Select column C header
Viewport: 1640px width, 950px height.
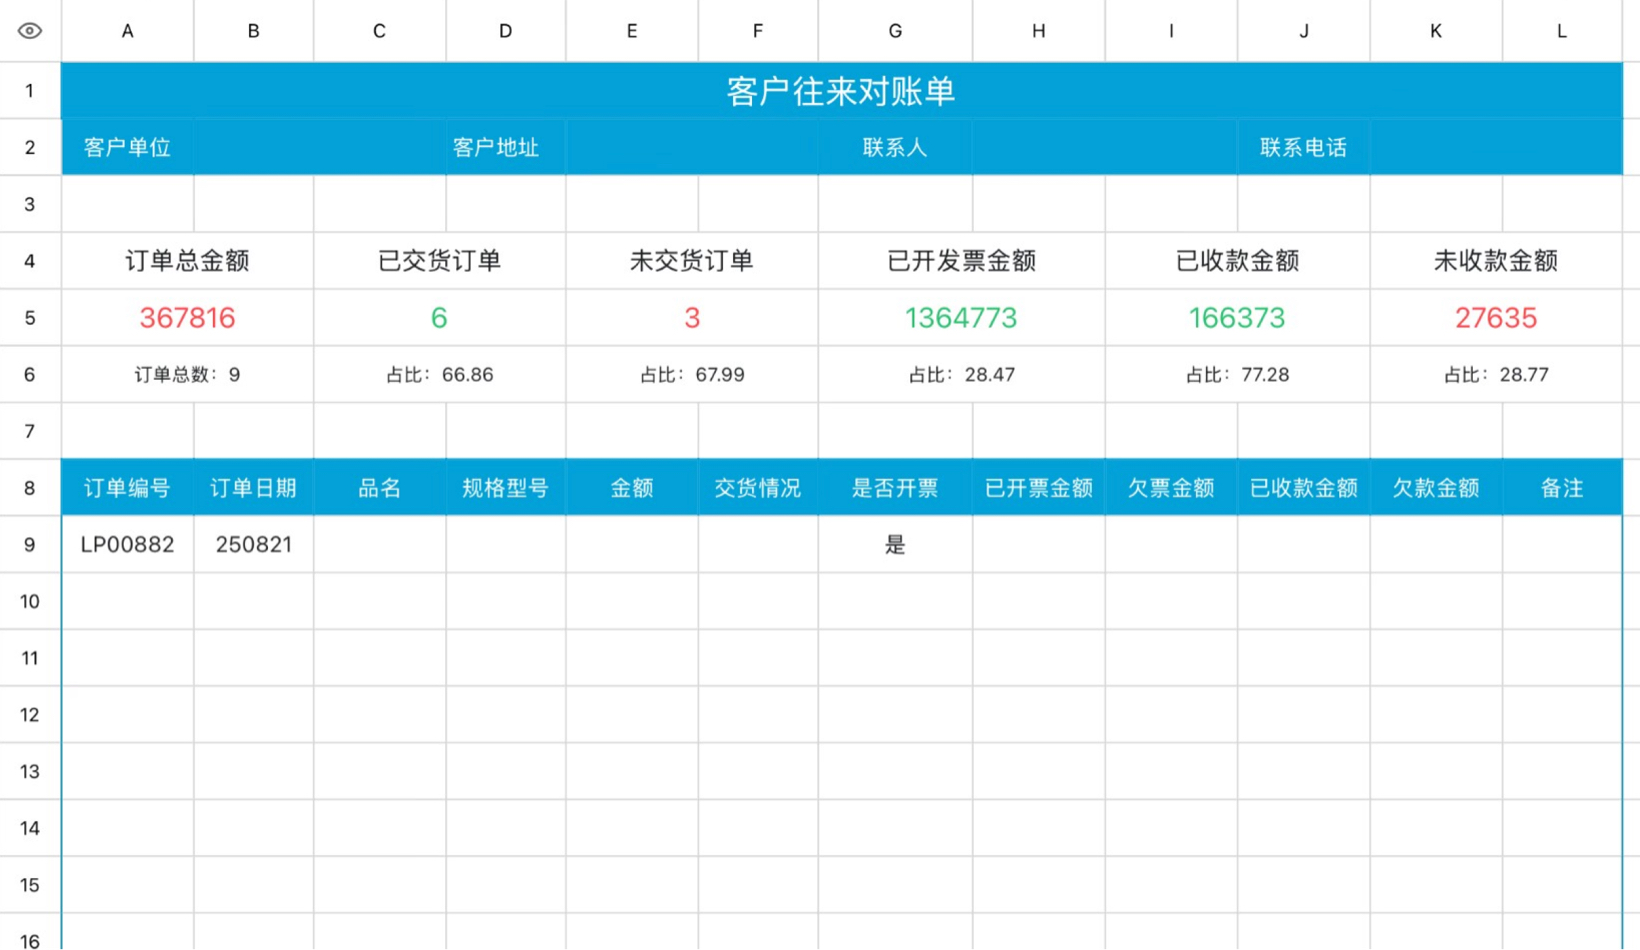click(x=380, y=31)
